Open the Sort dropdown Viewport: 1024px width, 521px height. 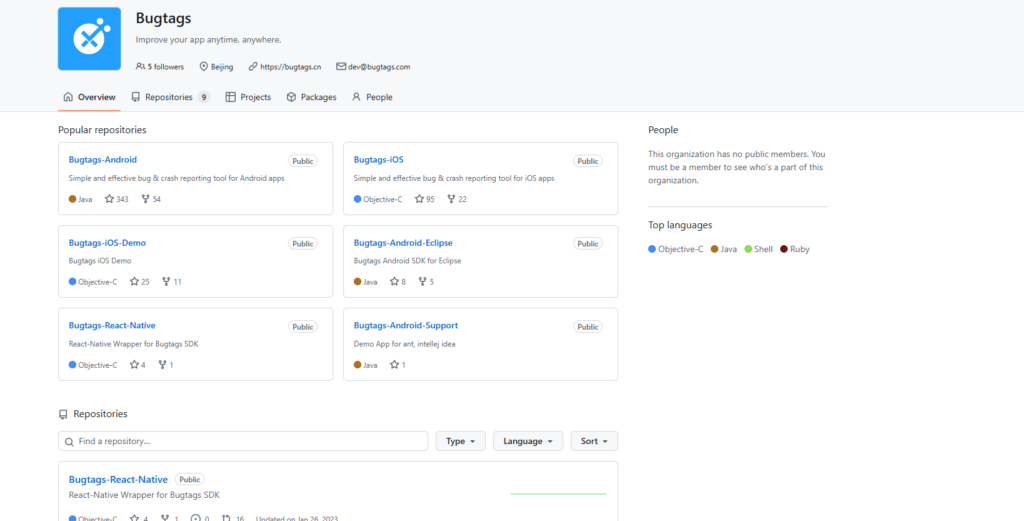594,441
